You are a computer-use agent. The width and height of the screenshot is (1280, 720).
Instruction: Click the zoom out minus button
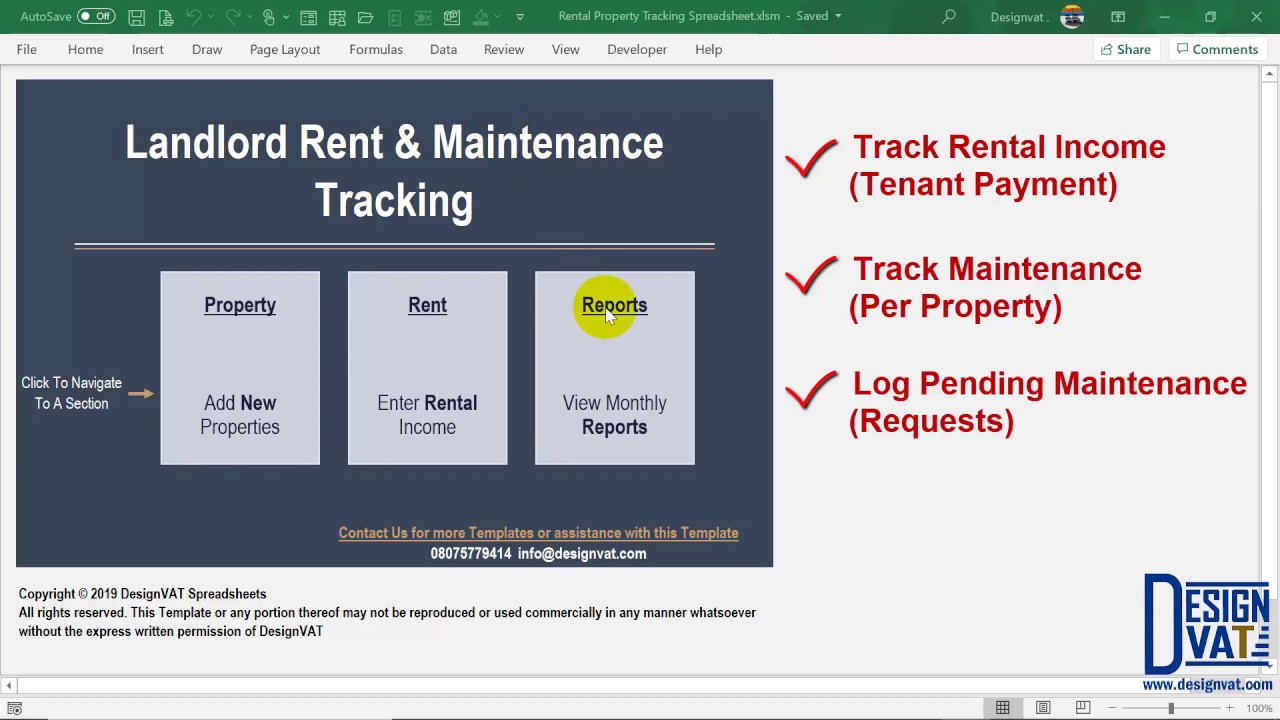1111,708
